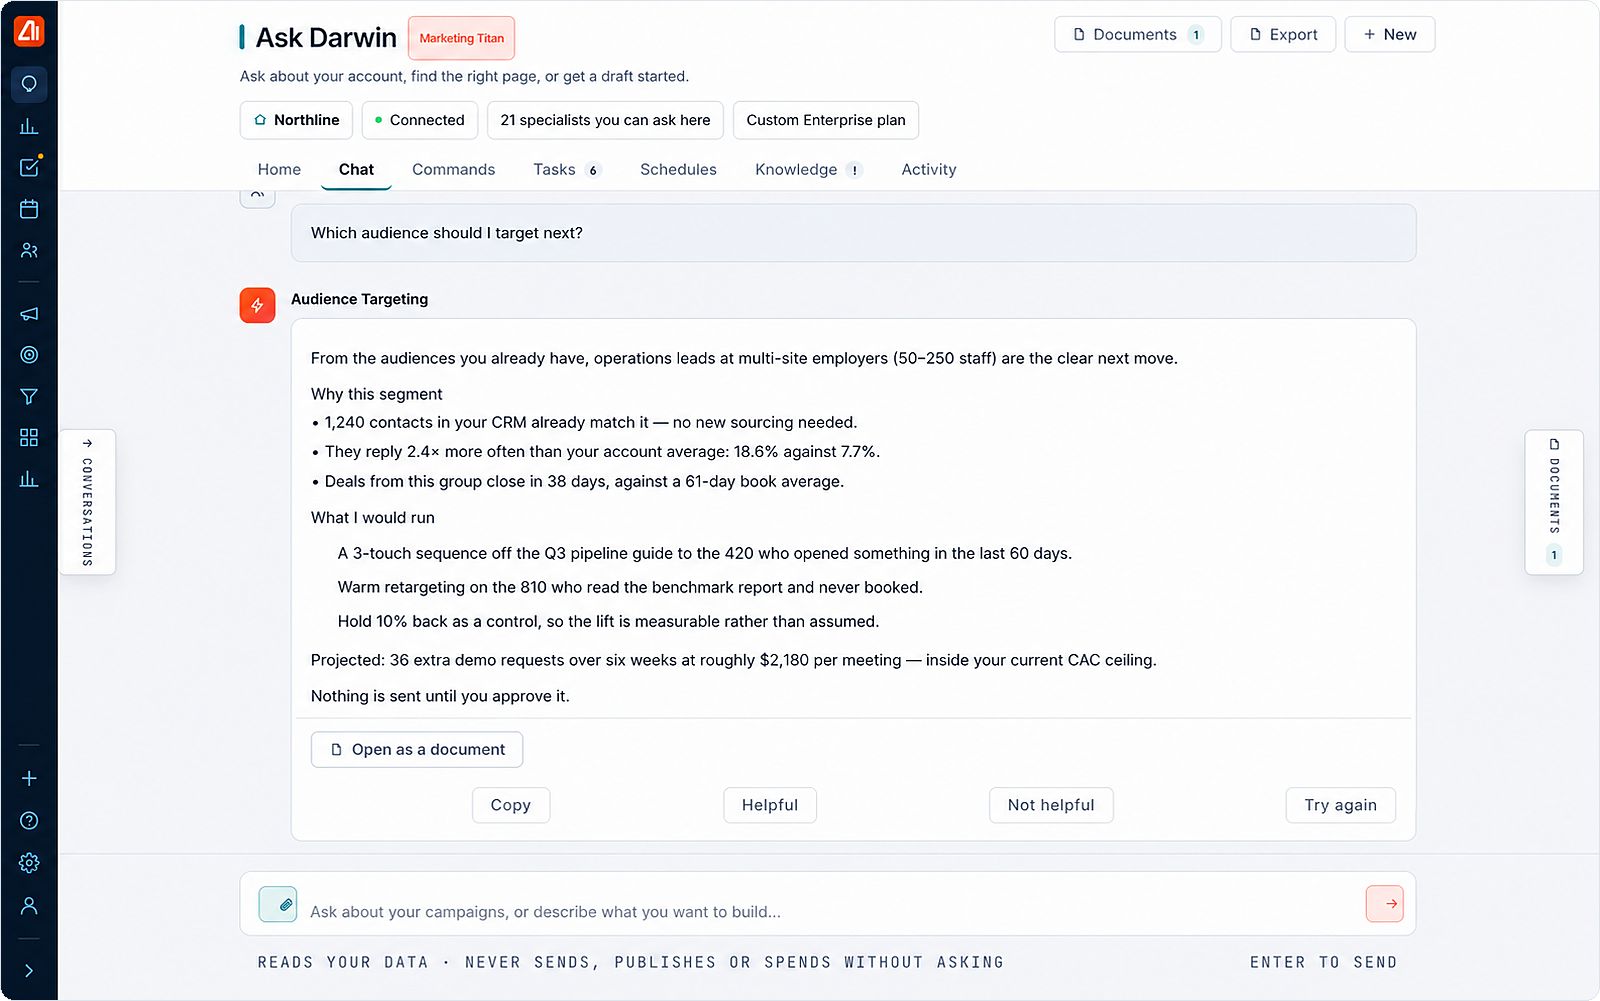
Task: Open the help question mark icon
Action: point(29,821)
